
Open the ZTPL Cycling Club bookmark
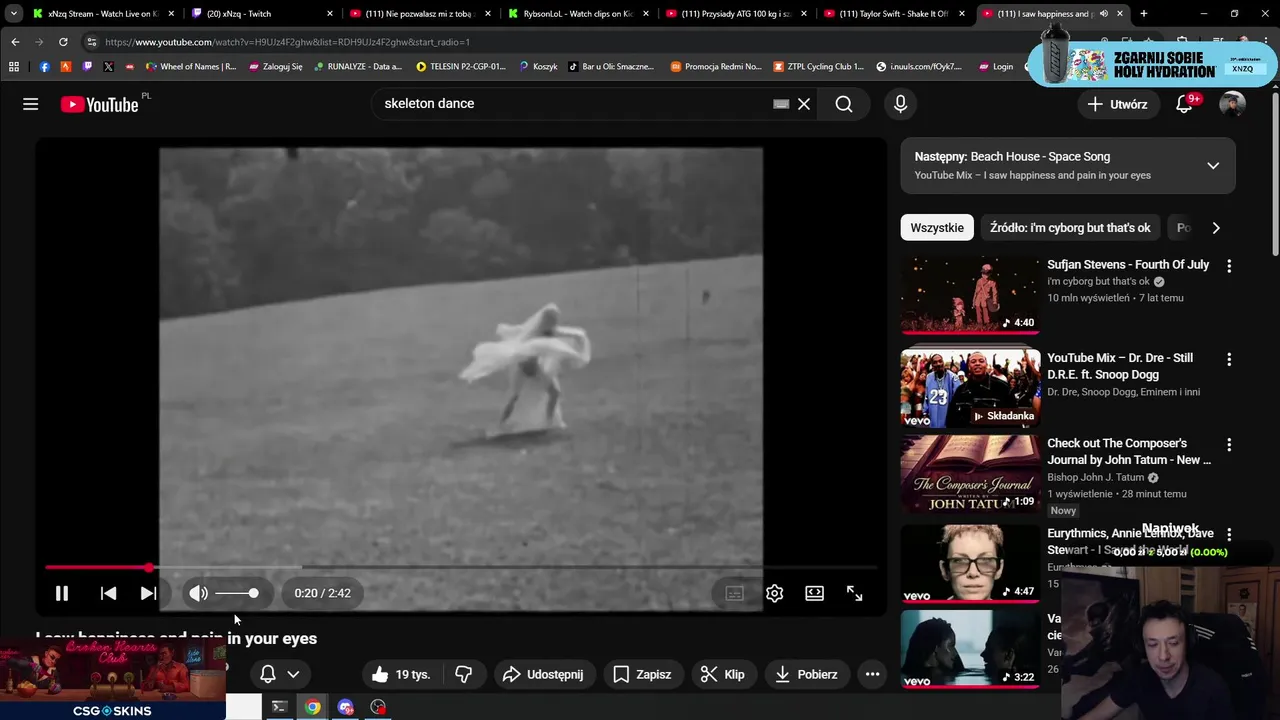coord(818,67)
